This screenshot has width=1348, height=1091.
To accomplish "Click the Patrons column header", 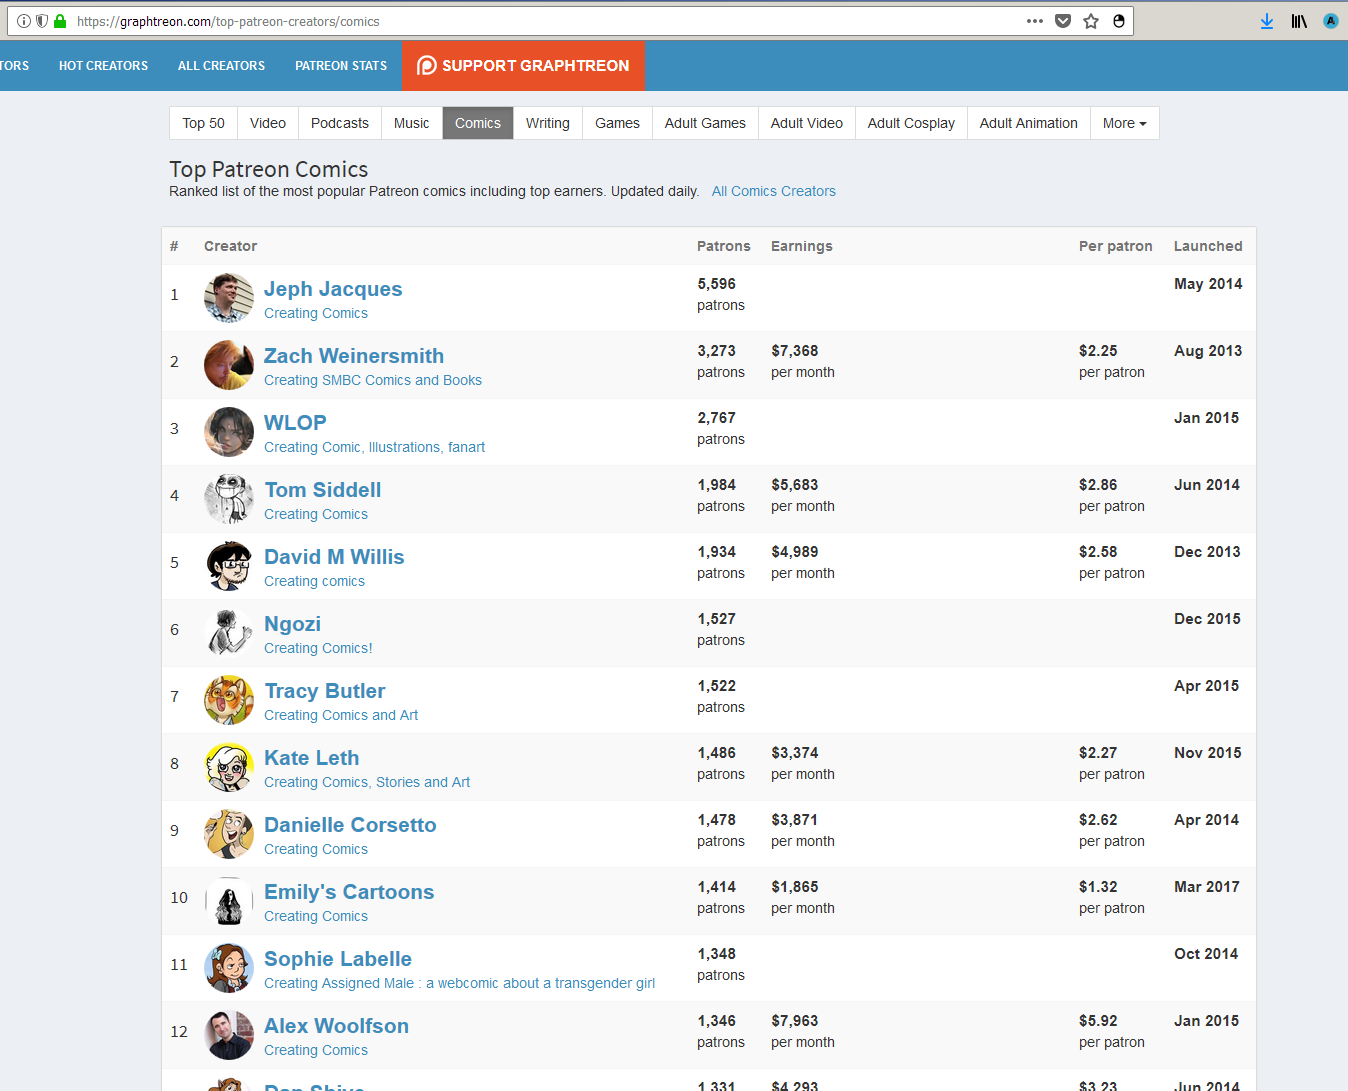I will pos(724,246).
